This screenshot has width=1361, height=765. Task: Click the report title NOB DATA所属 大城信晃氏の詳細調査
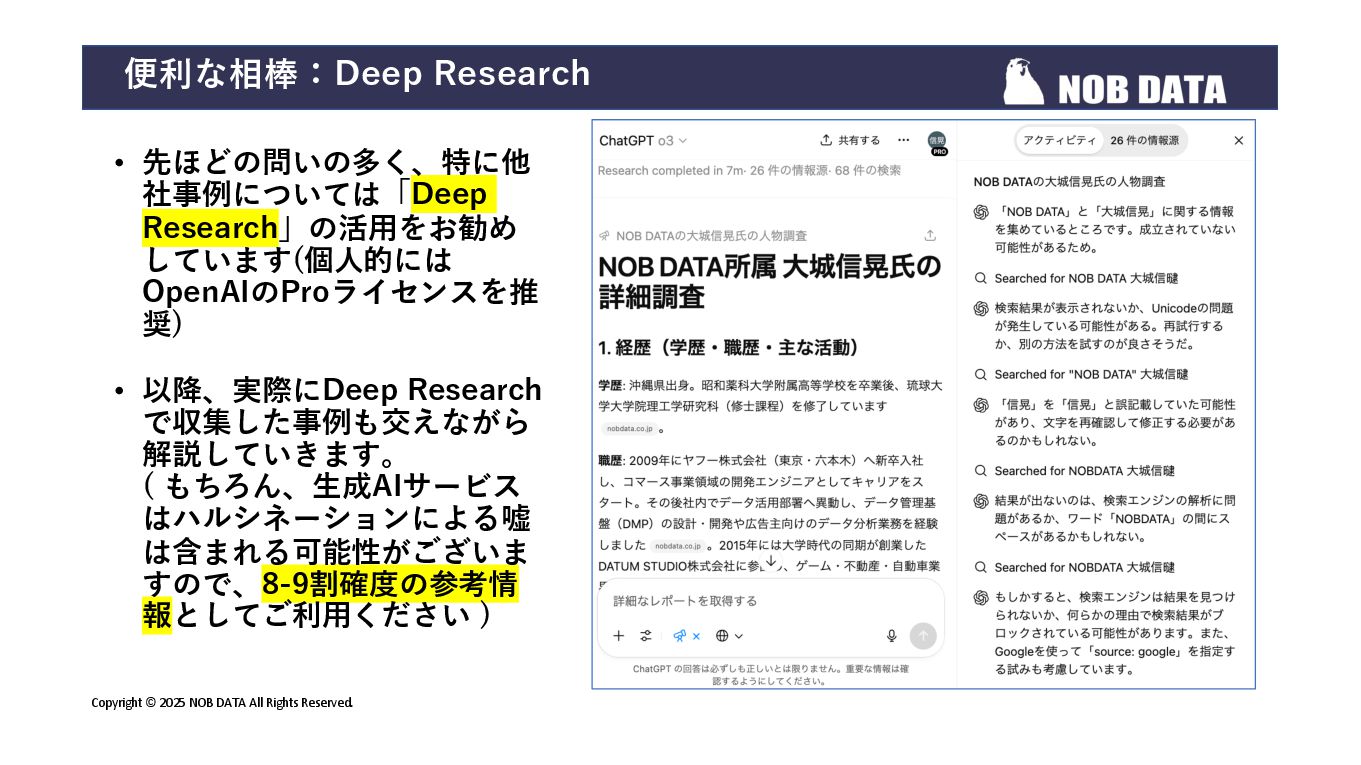pos(769,282)
